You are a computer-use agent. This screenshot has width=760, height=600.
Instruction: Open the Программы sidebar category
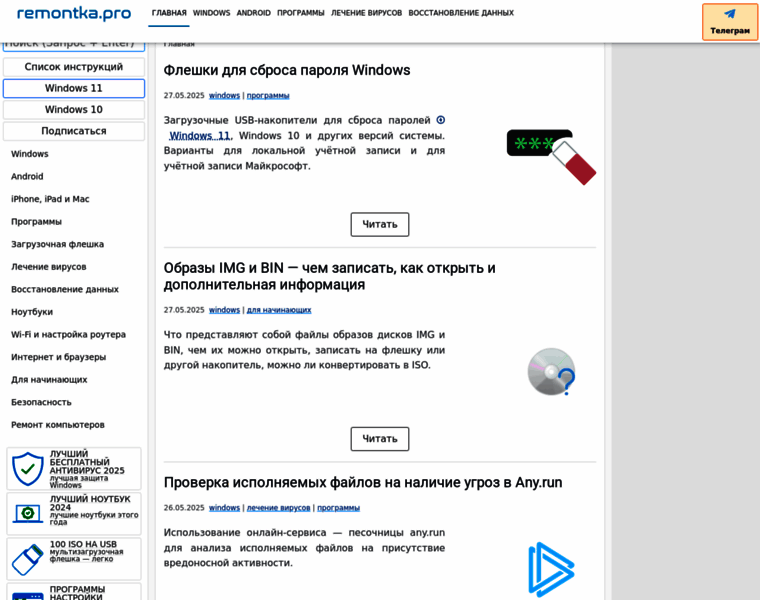(36, 221)
